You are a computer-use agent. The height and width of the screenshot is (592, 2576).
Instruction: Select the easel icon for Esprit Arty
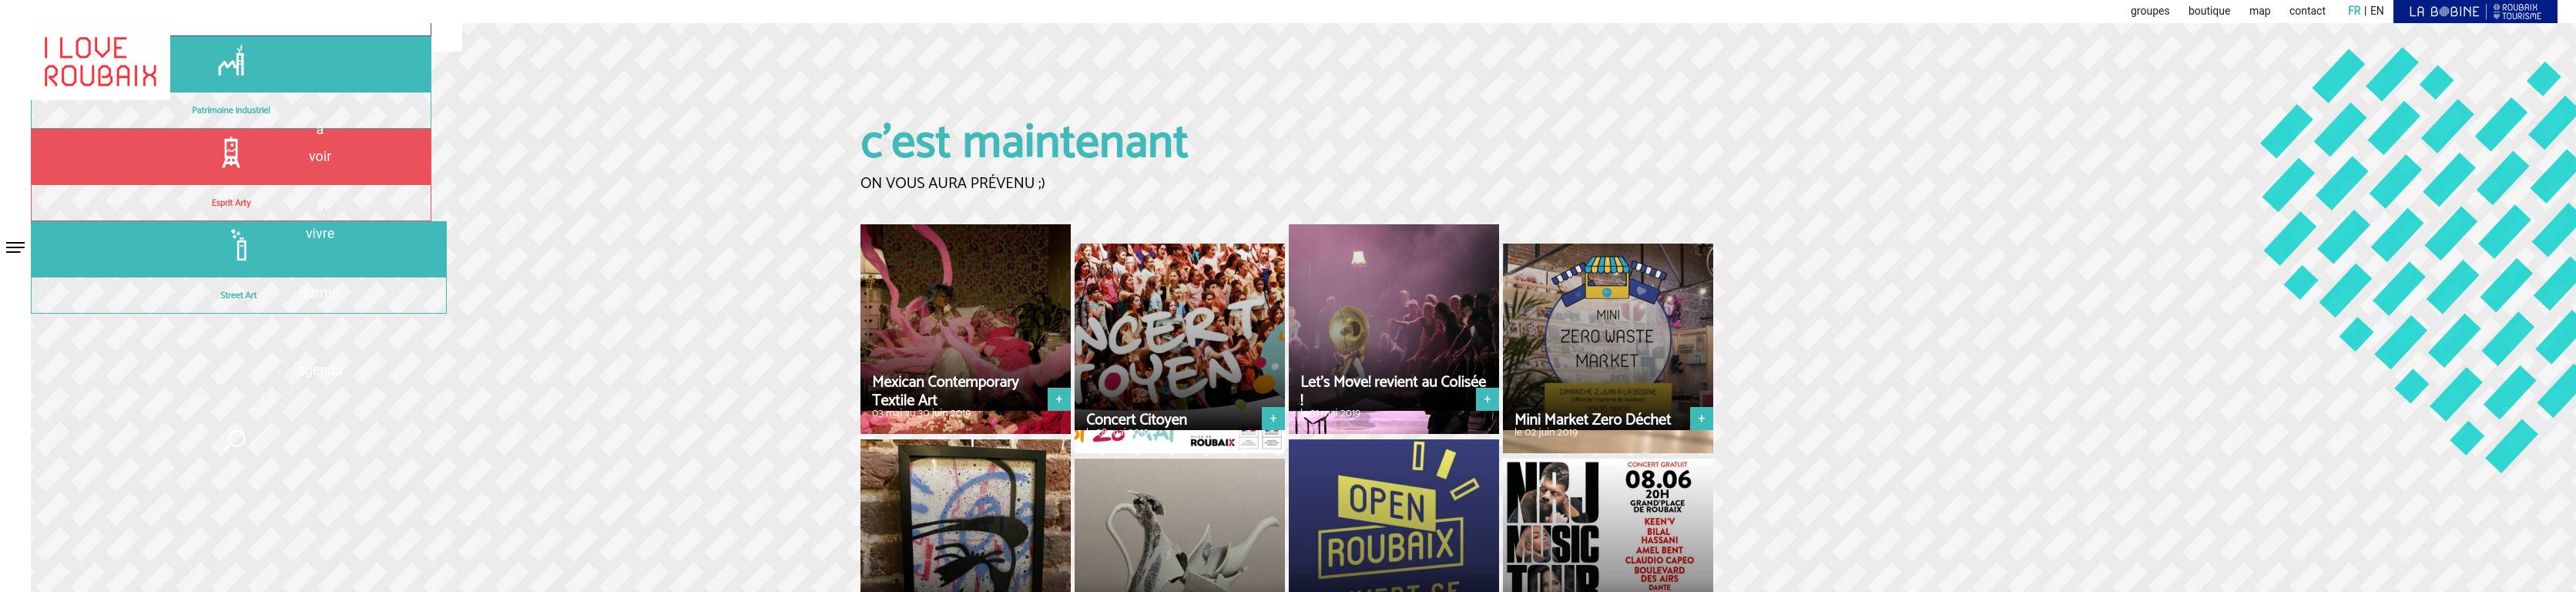[x=231, y=153]
